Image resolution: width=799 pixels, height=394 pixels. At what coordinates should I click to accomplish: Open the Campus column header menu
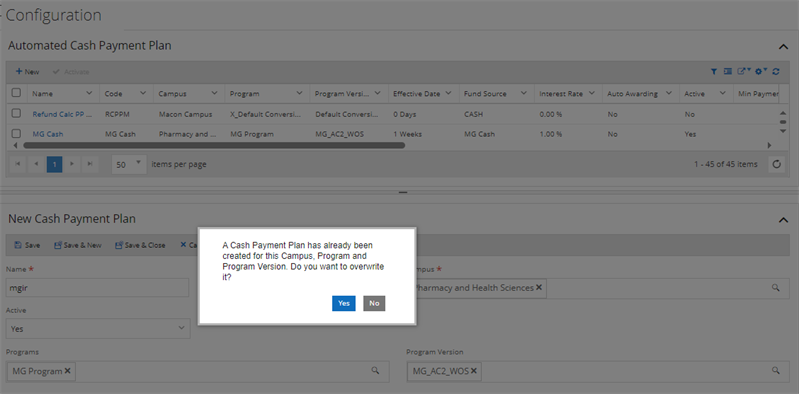pos(215,93)
